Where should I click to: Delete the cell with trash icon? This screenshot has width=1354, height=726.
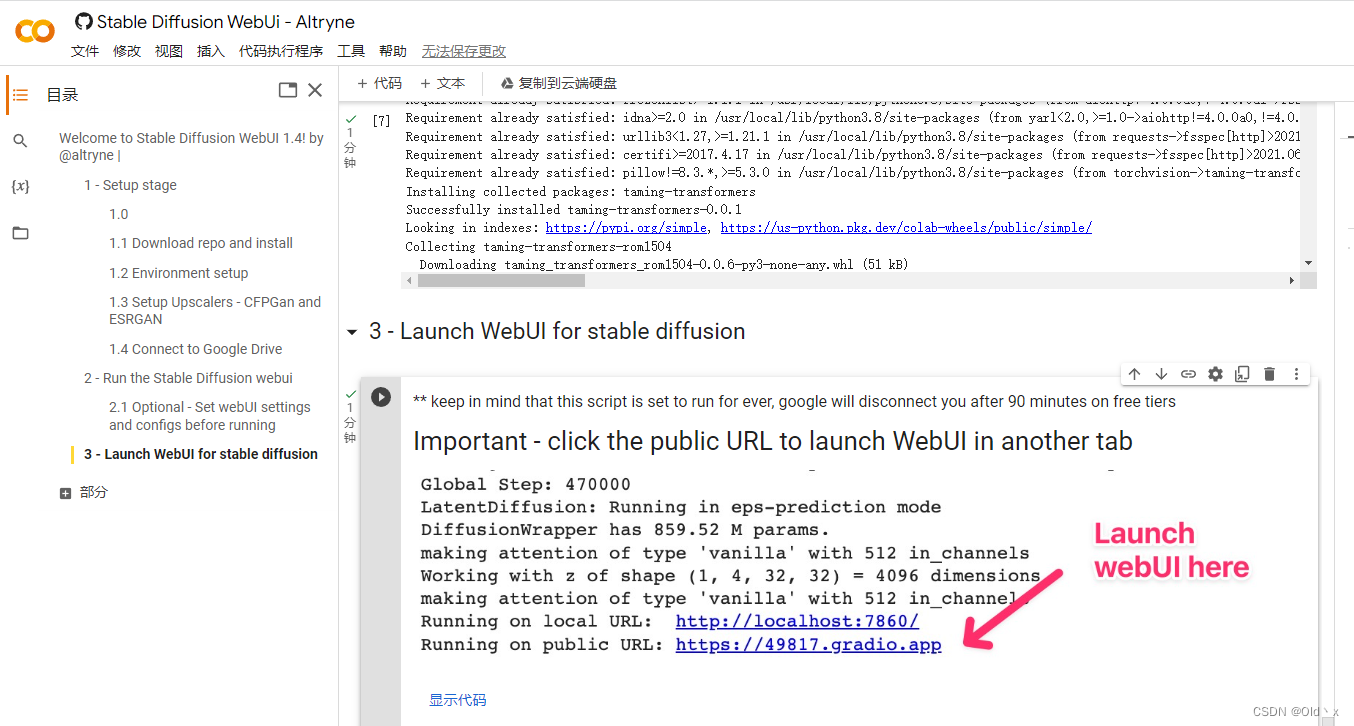point(1269,374)
